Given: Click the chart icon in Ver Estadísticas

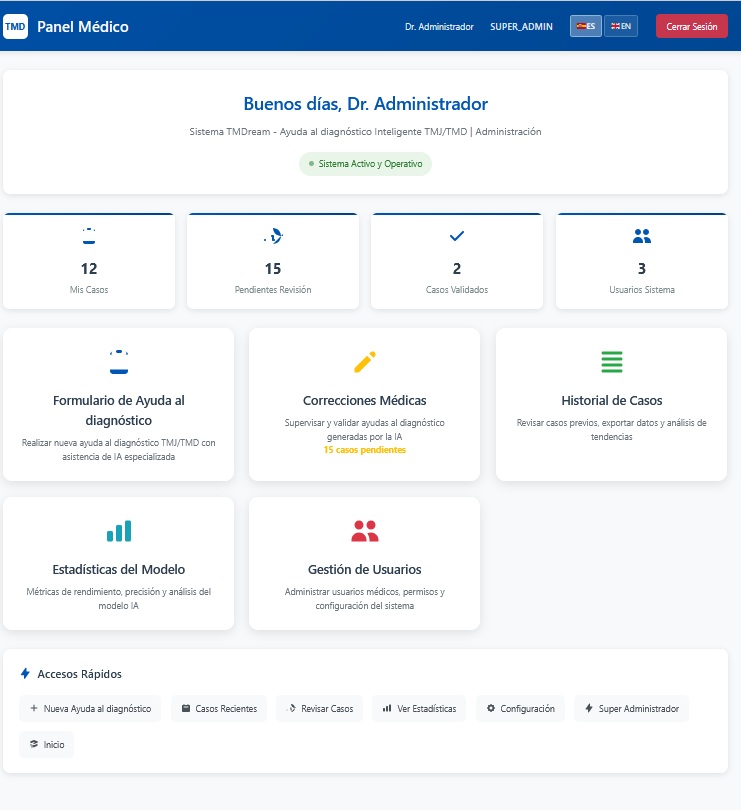Looking at the screenshot, I should [387, 708].
